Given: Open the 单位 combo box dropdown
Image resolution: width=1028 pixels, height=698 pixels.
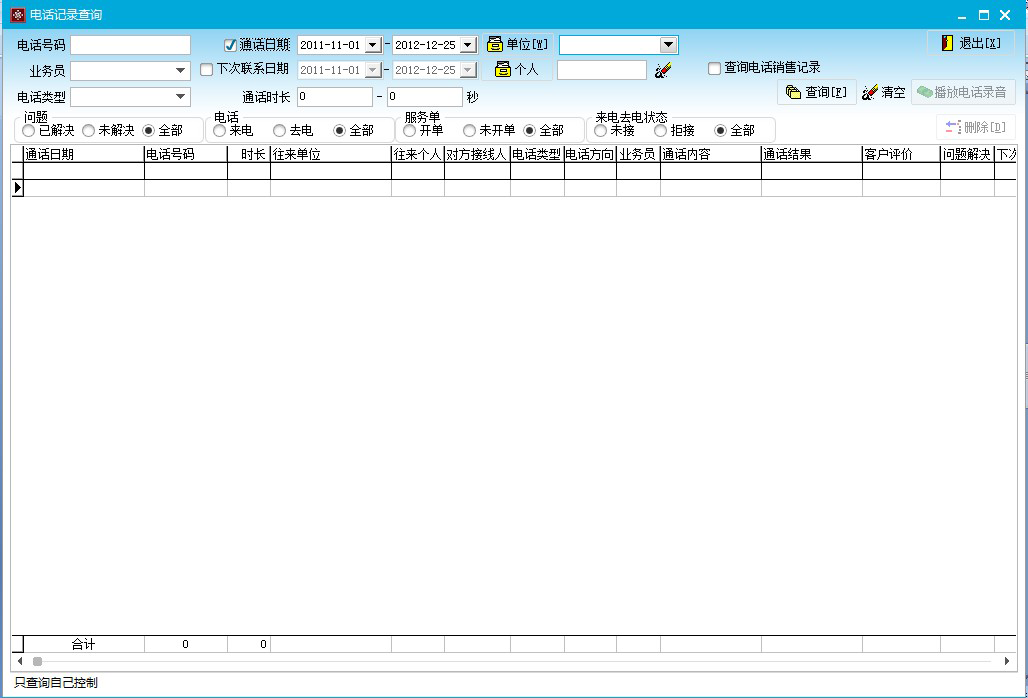Looking at the screenshot, I should (x=668, y=45).
